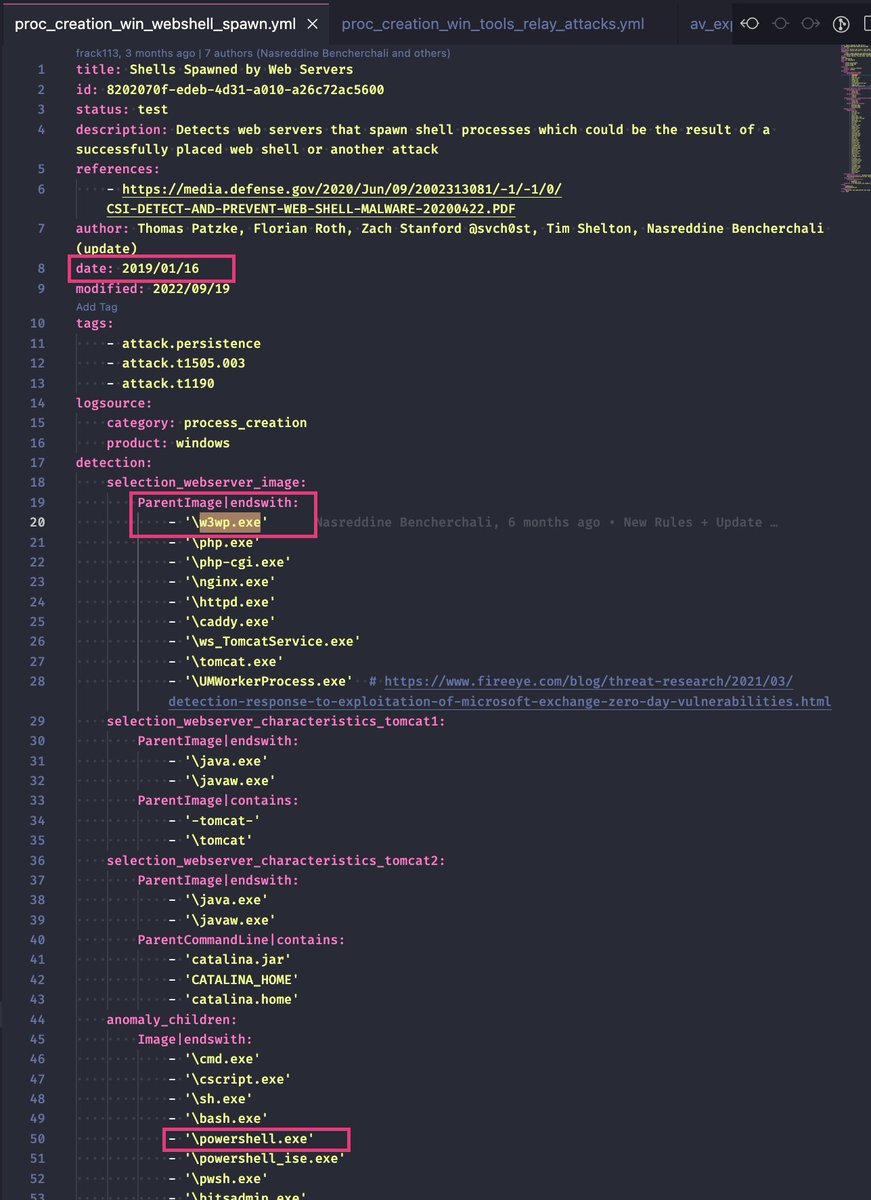Screen dimensions: 871x1200
Task: Click the 'ParentCommandLine|contains:' key
Action: click(241, 939)
